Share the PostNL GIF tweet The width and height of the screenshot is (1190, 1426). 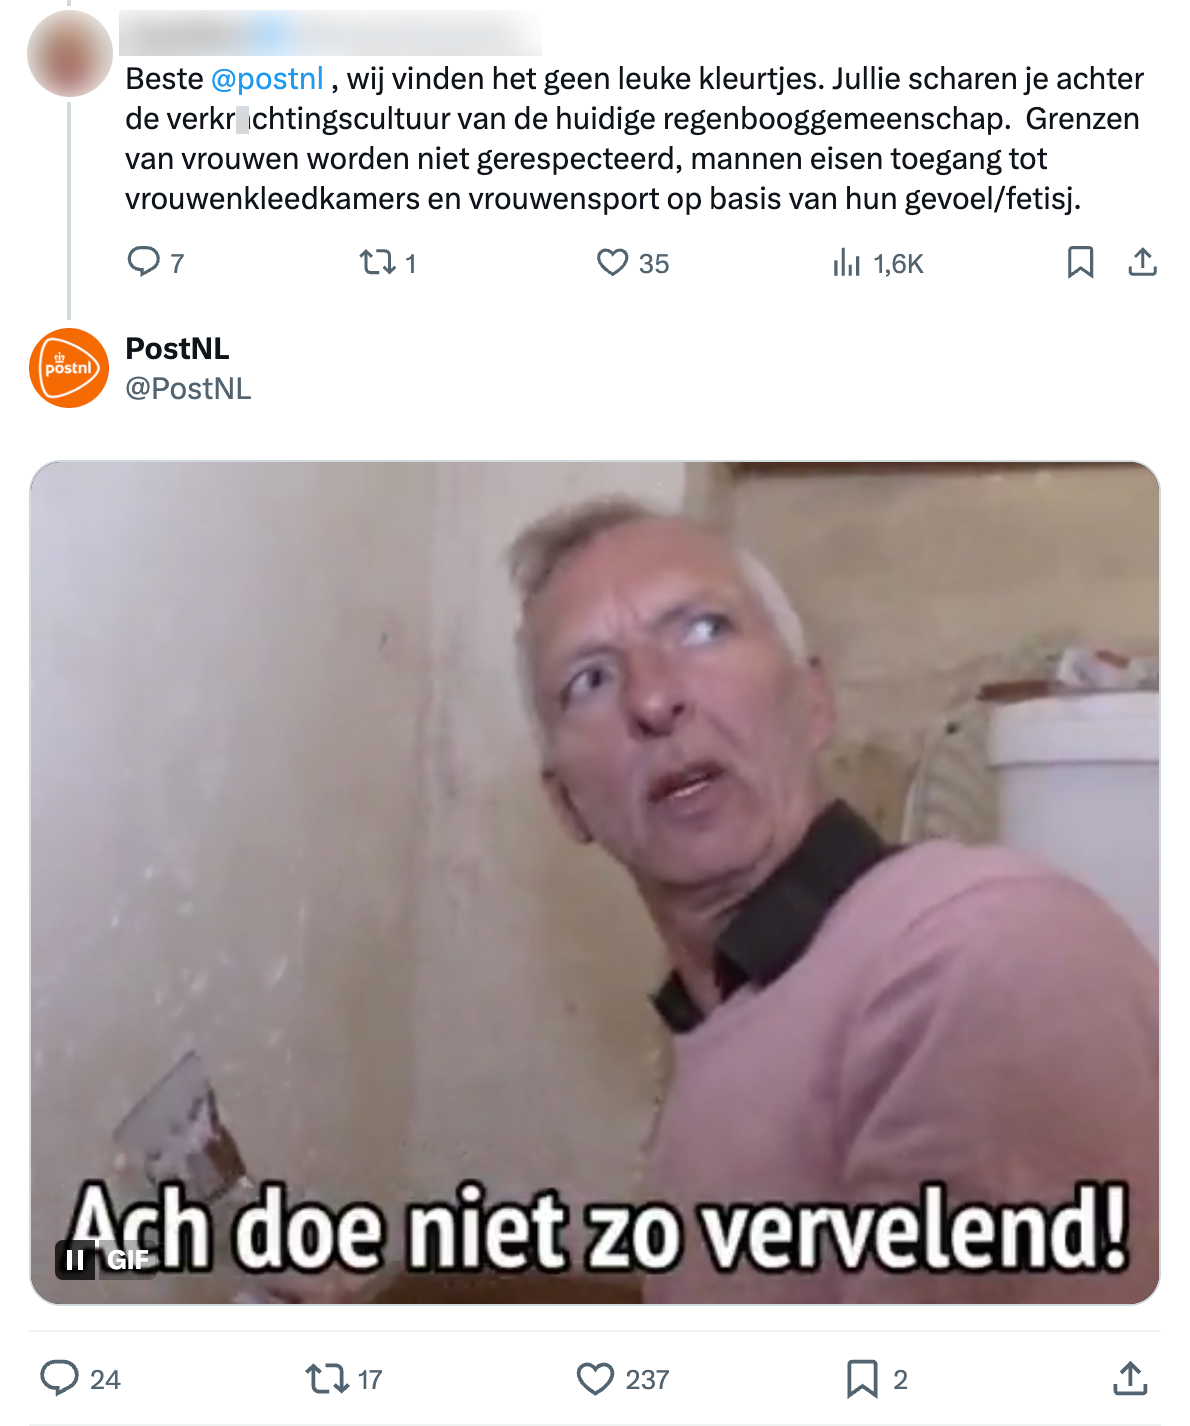tap(1130, 1378)
